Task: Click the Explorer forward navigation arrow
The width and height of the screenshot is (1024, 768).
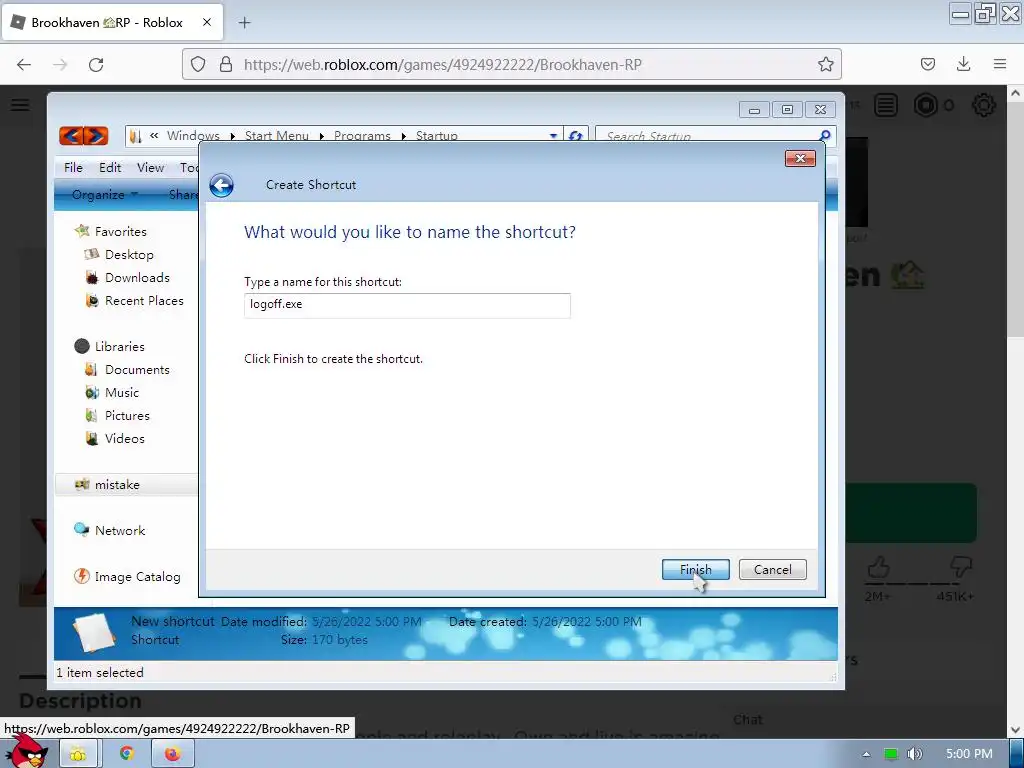Action: click(96, 136)
